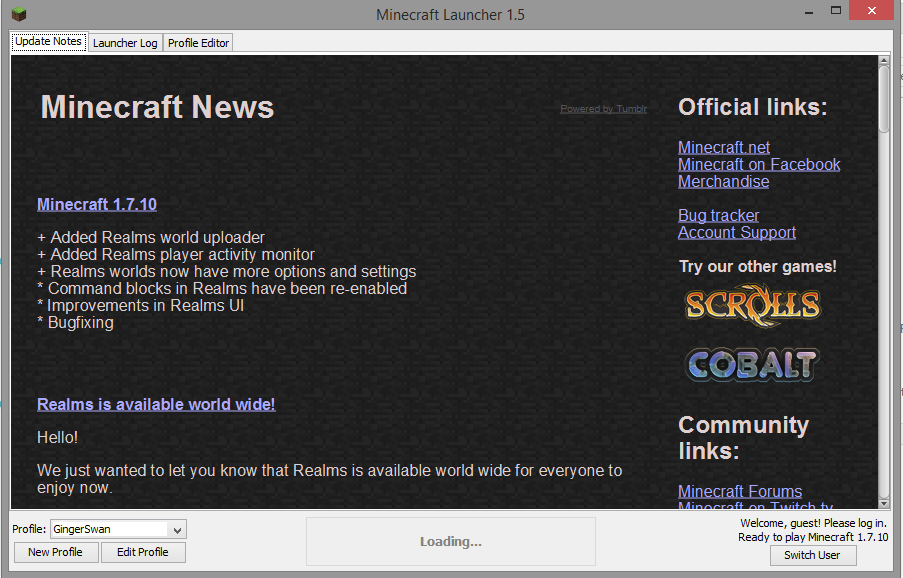Image resolution: width=903 pixels, height=578 pixels.
Task: Click the New Profile button
Action: 55,552
